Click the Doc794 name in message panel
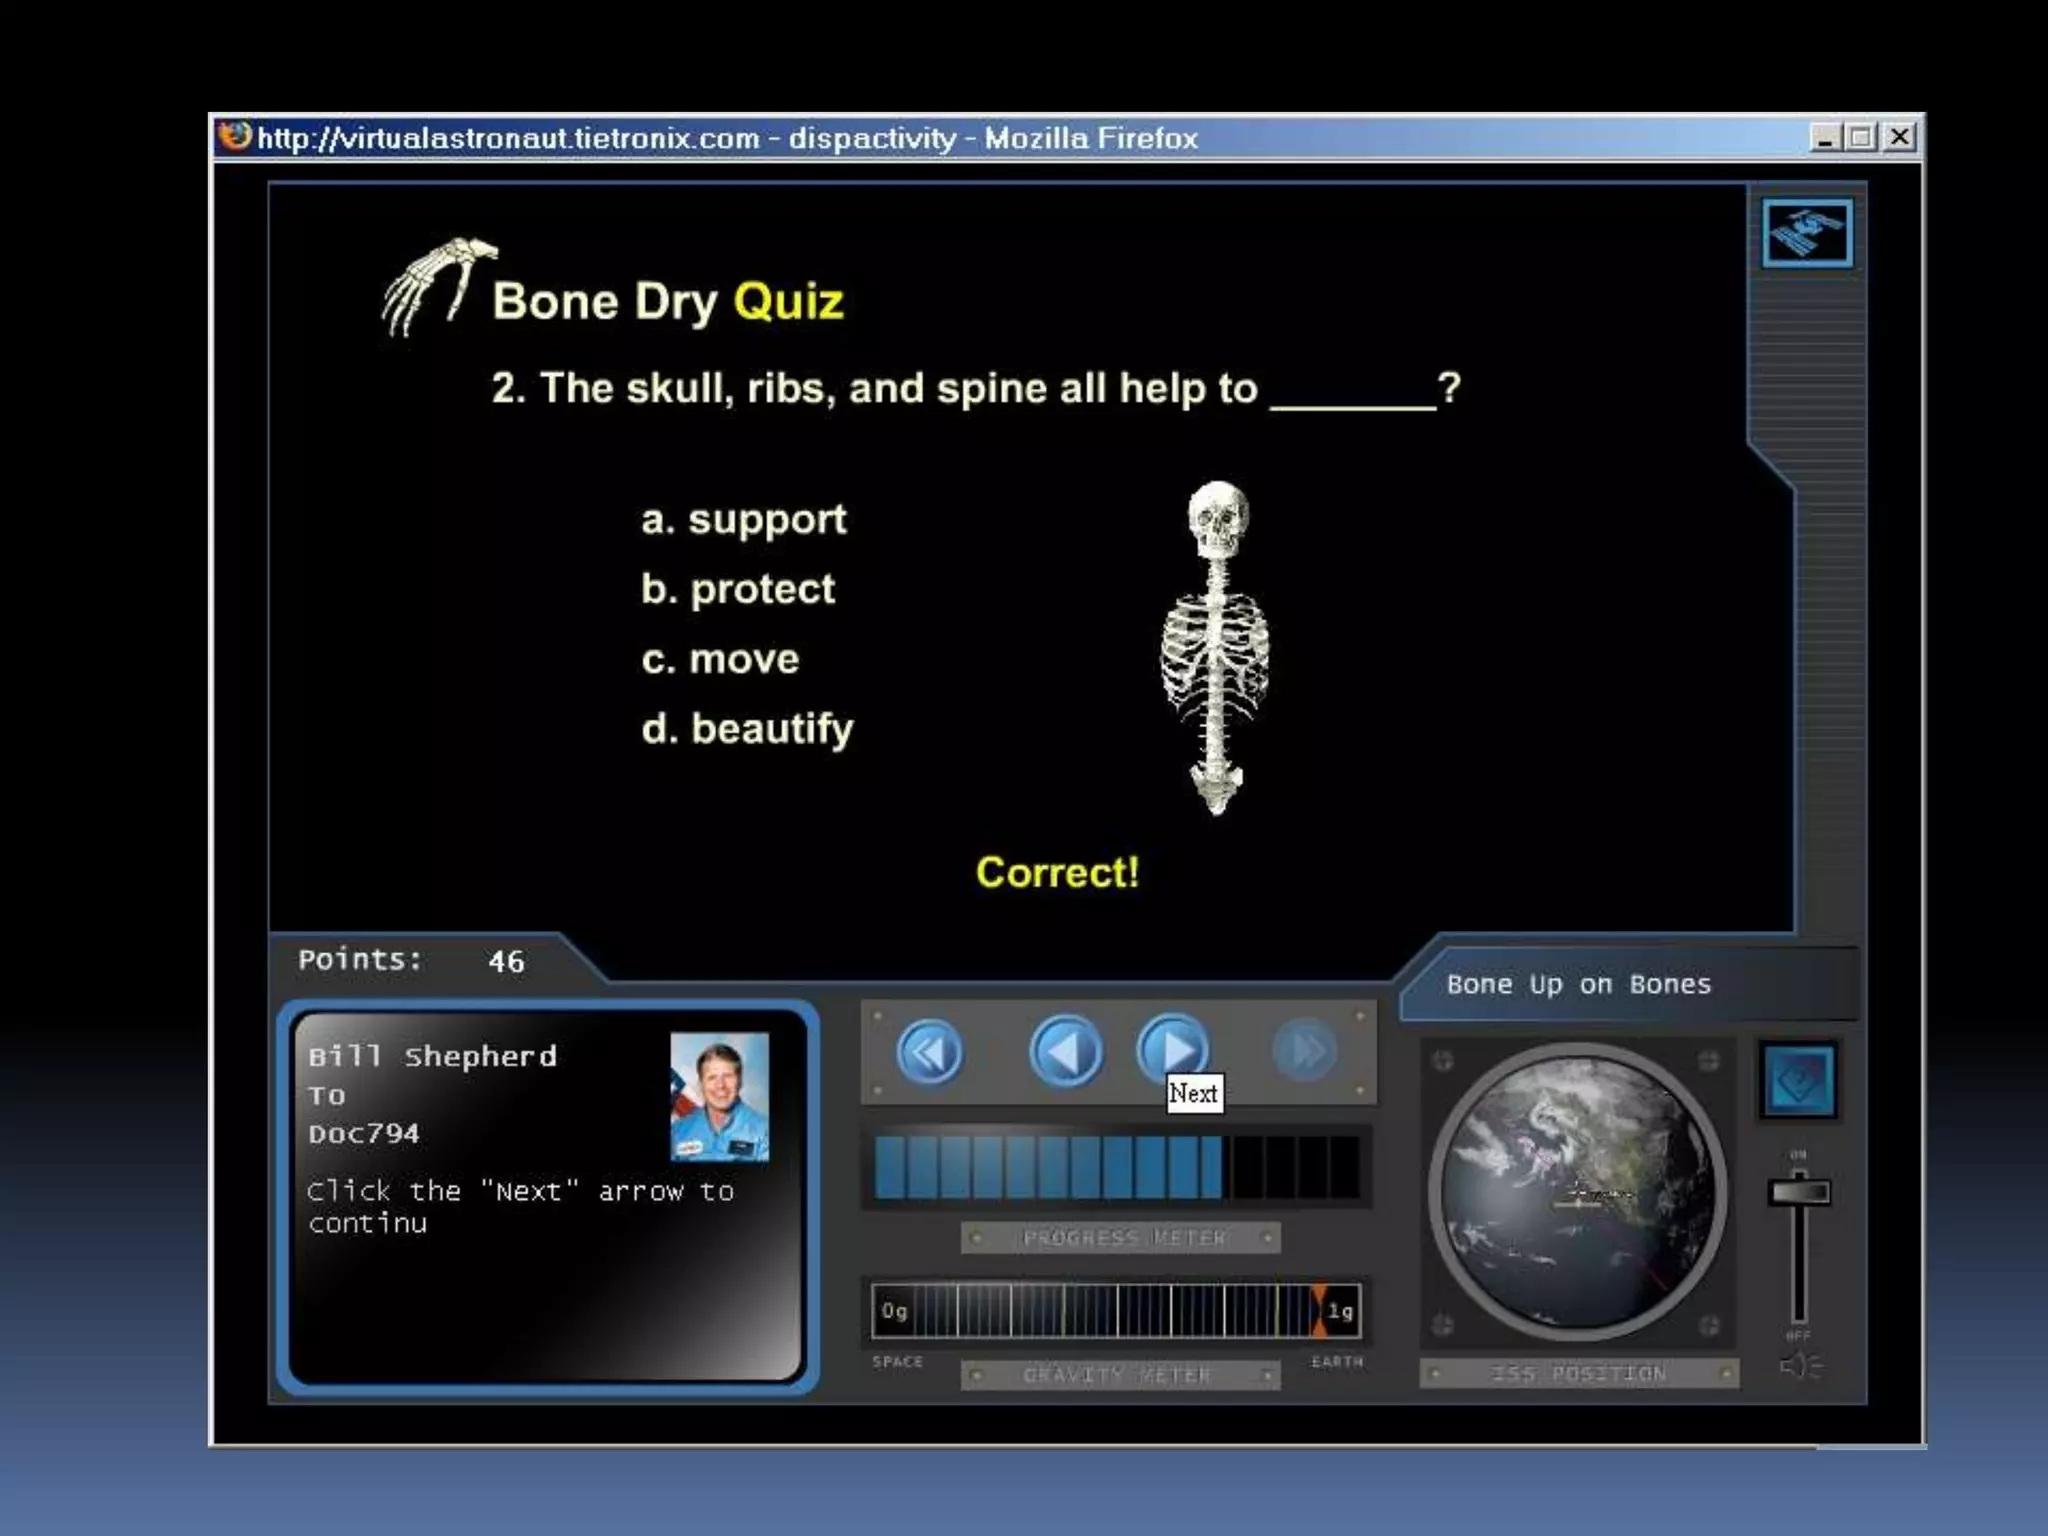The image size is (2048, 1536). point(364,1134)
